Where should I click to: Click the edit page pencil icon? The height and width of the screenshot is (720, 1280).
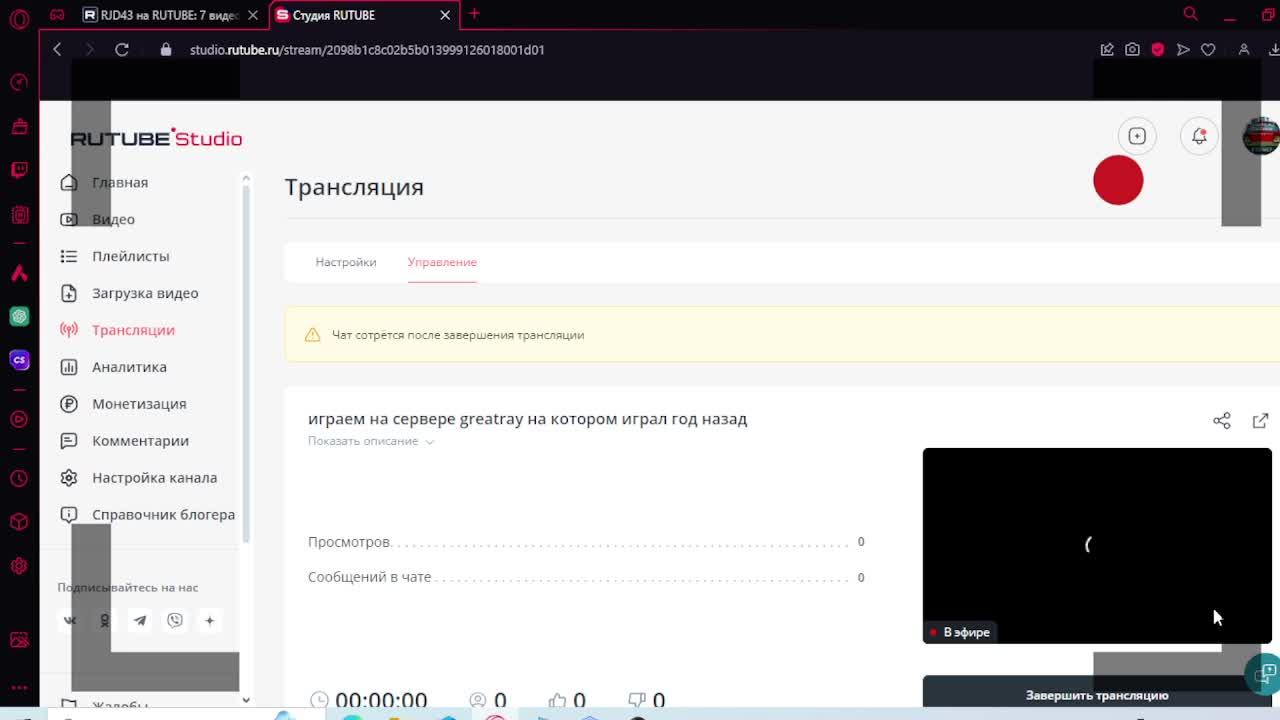[x=1107, y=49]
